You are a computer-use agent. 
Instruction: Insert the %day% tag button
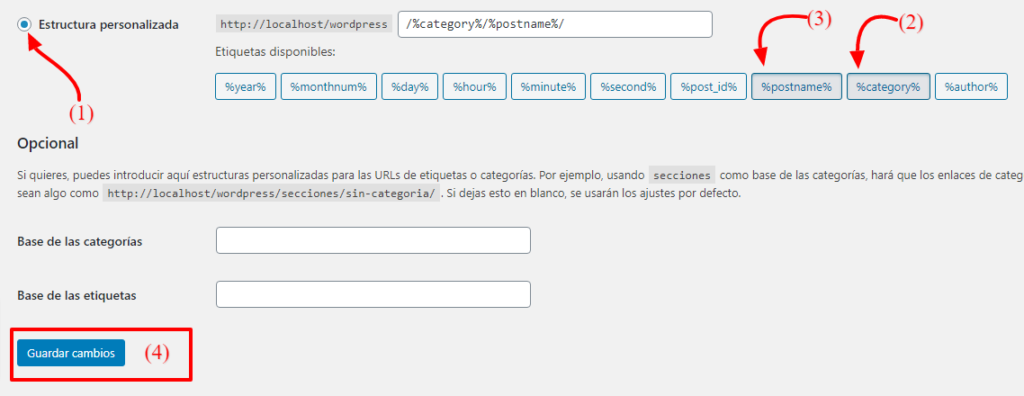[x=409, y=86]
